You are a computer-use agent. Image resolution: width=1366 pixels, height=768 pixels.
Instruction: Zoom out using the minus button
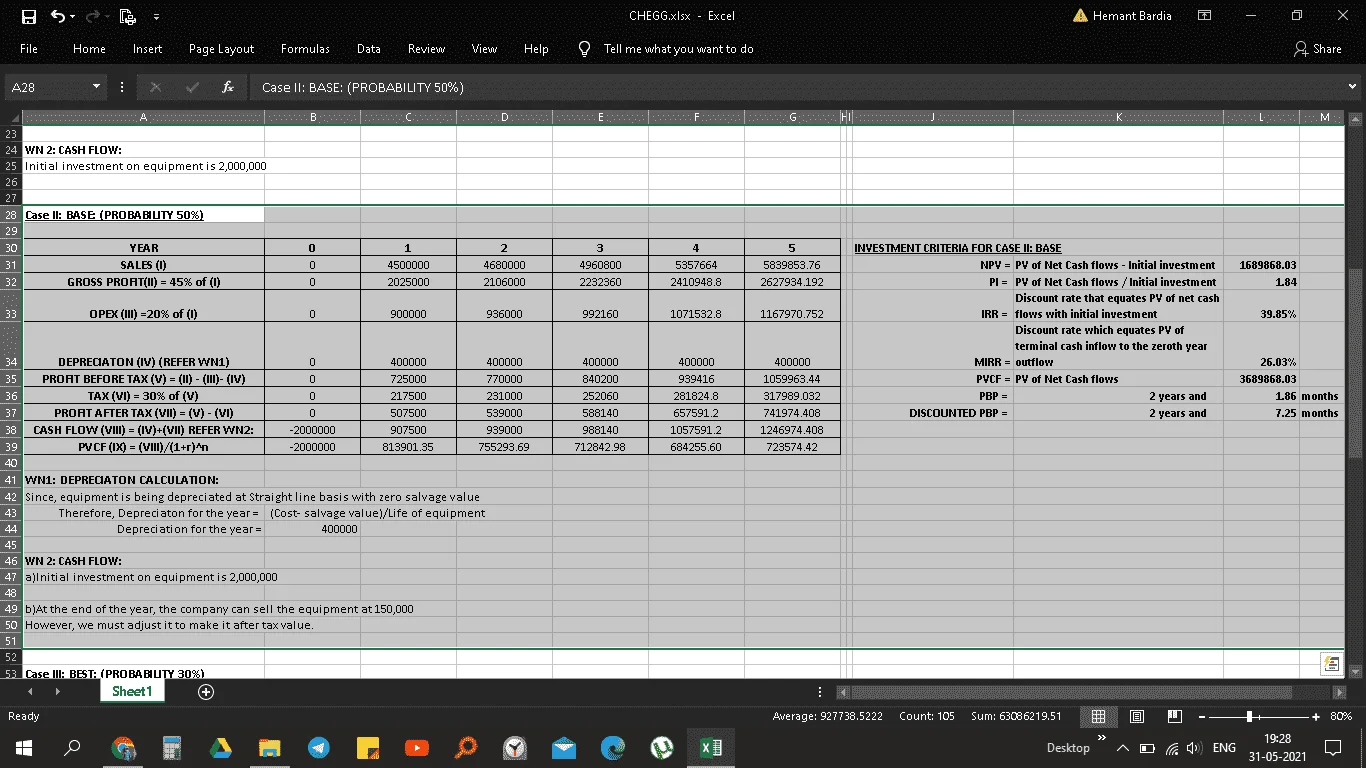pyautogui.click(x=1203, y=716)
